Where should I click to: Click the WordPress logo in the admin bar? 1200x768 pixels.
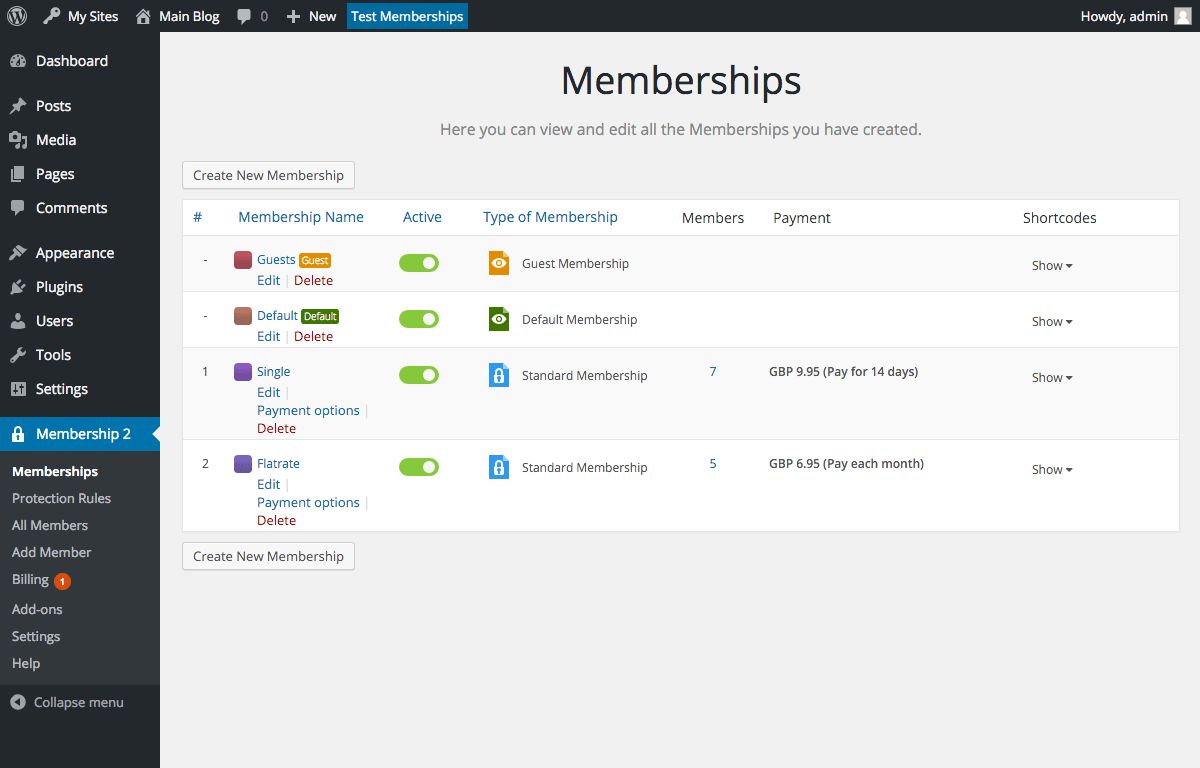click(x=16, y=15)
